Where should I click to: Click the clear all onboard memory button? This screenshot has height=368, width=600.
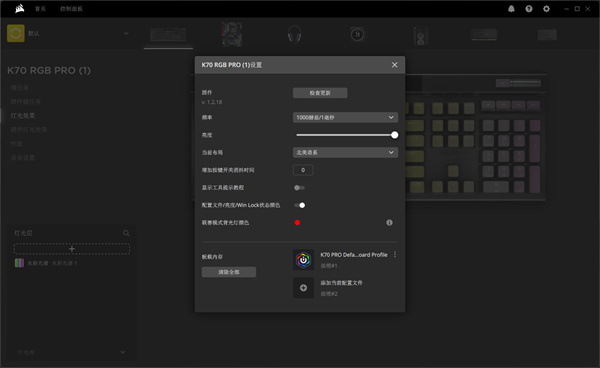pyautogui.click(x=229, y=272)
